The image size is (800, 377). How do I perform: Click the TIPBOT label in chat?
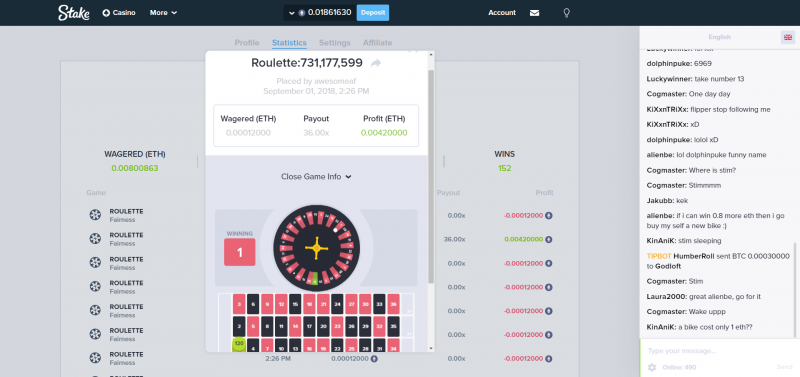[x=659, y=256]
